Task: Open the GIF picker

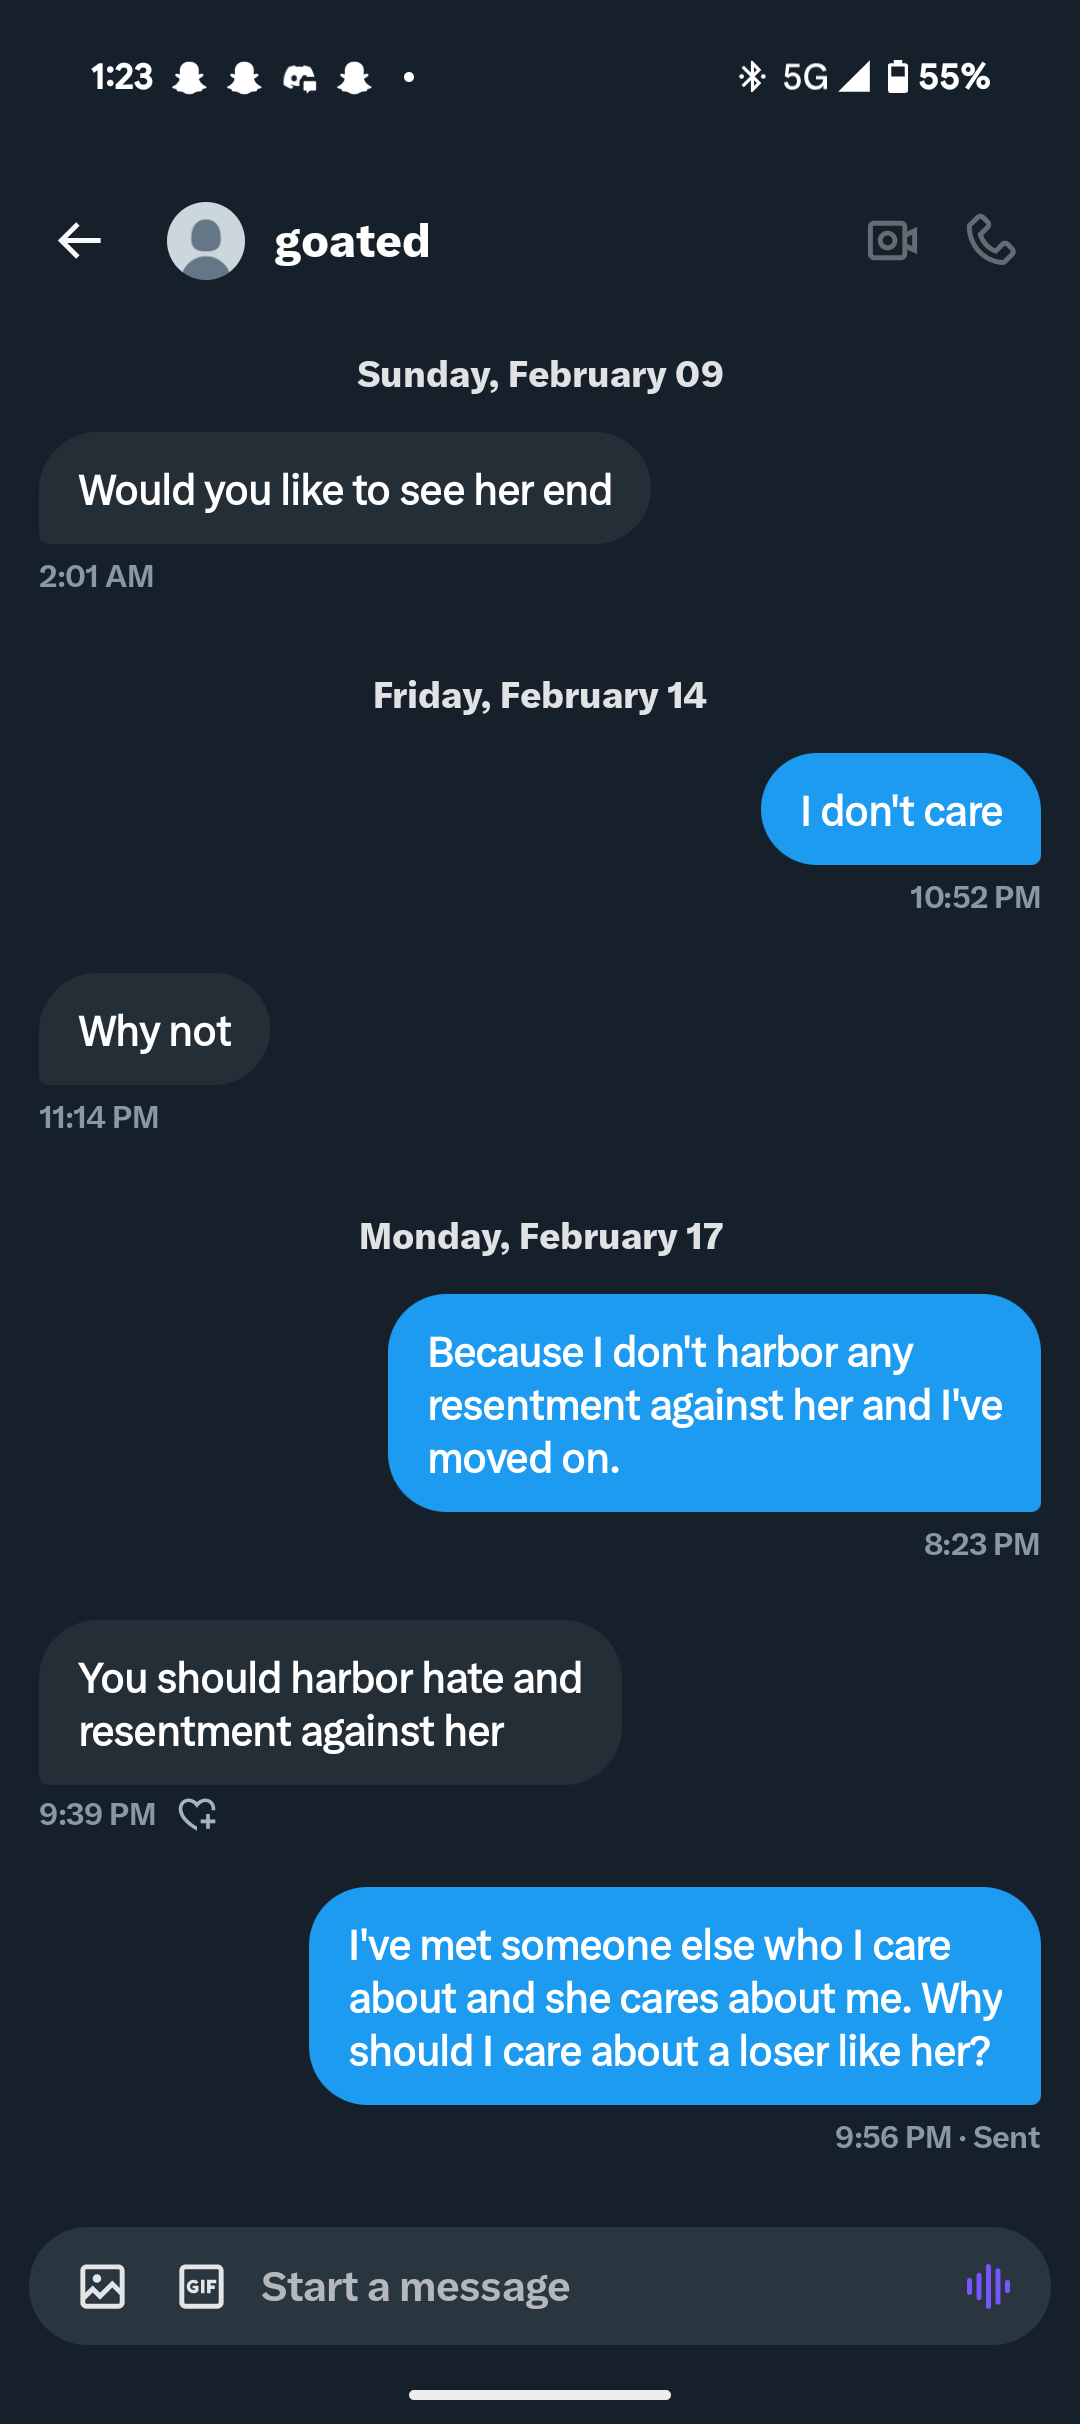Action: [201, 2286]
